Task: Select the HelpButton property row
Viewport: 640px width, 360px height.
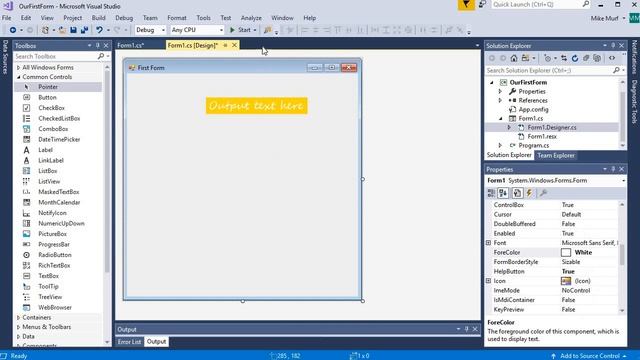Action: click(x=553, y=271)
